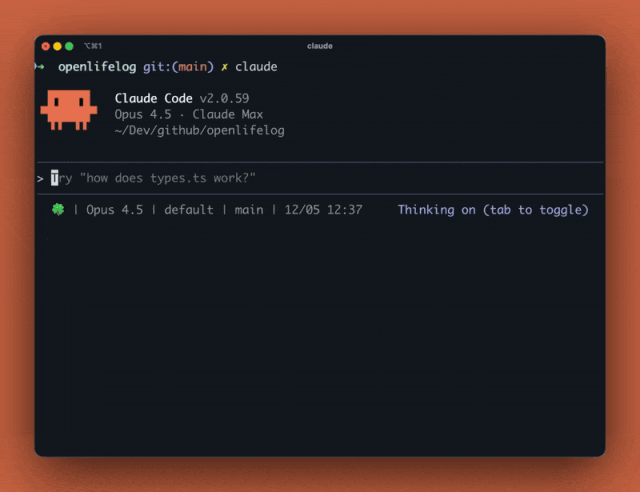This screenshot has width=640, height=492.
Task: Click the Claude Code pixel mascot logo
Action: (68, 110)
